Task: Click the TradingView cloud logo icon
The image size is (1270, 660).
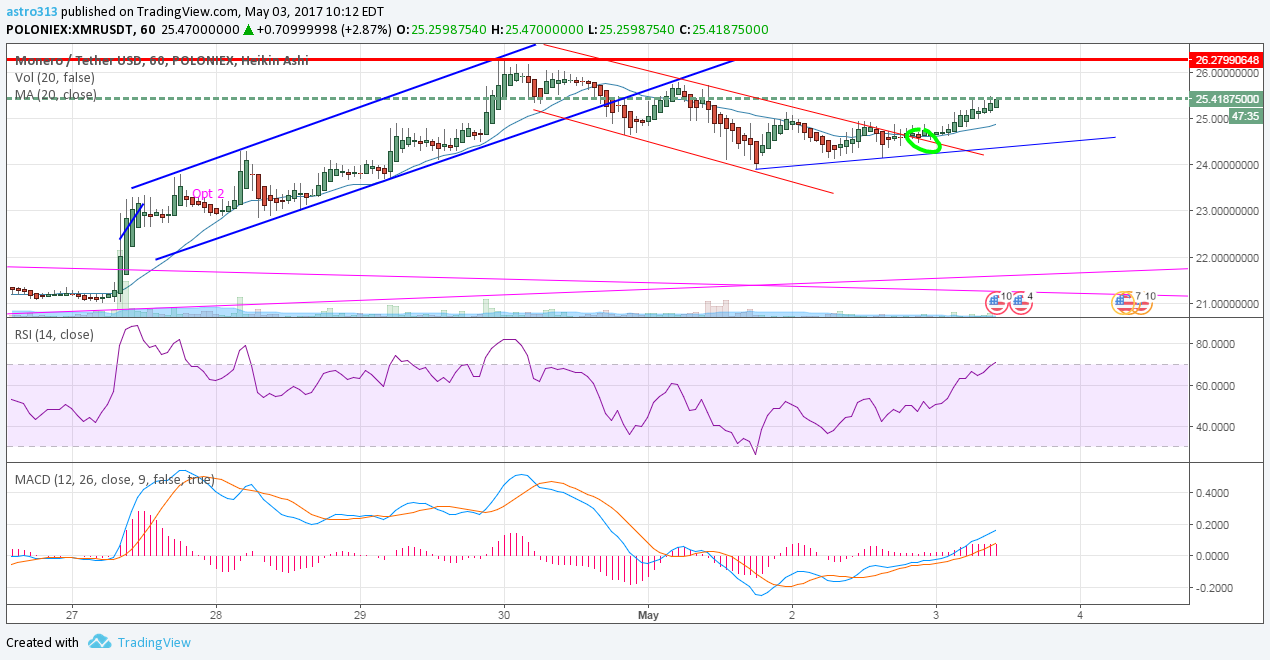Action: tap(98, 642)
